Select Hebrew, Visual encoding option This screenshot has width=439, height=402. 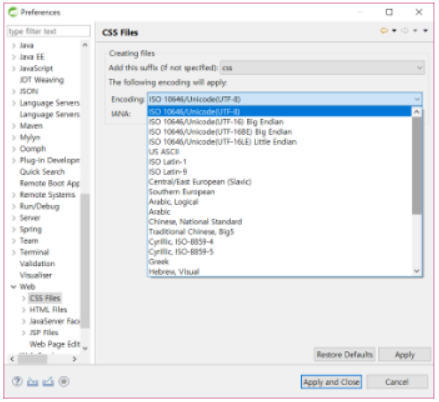click(279, 272)
